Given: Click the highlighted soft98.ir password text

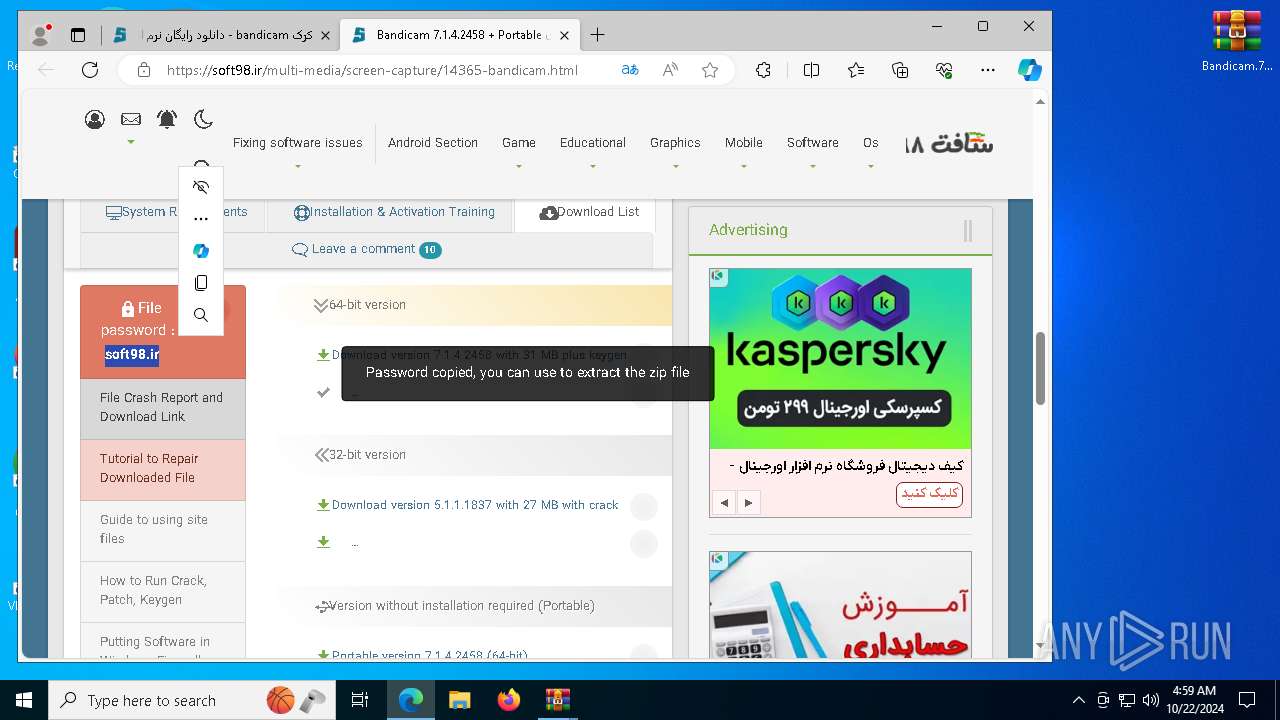Looking at the screenshot, I should pyautogui.click(x=132, y=354).
